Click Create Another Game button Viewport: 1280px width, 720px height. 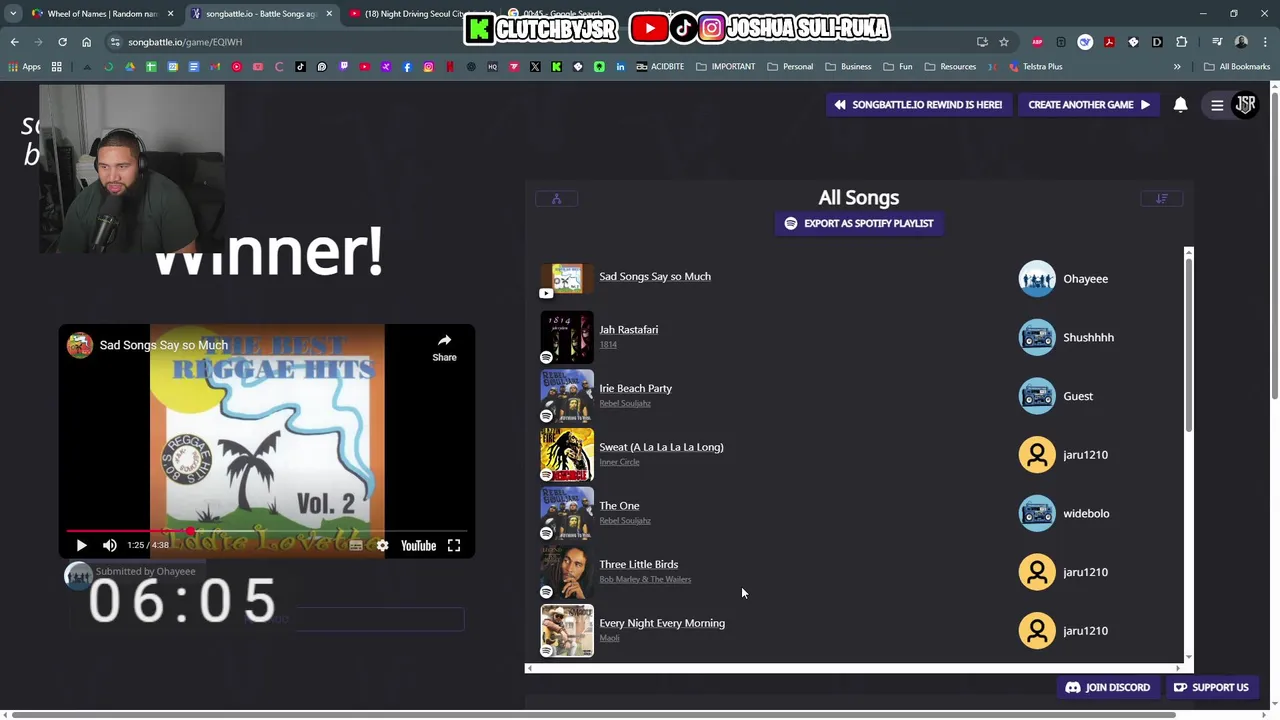[x=1089, y=104]
